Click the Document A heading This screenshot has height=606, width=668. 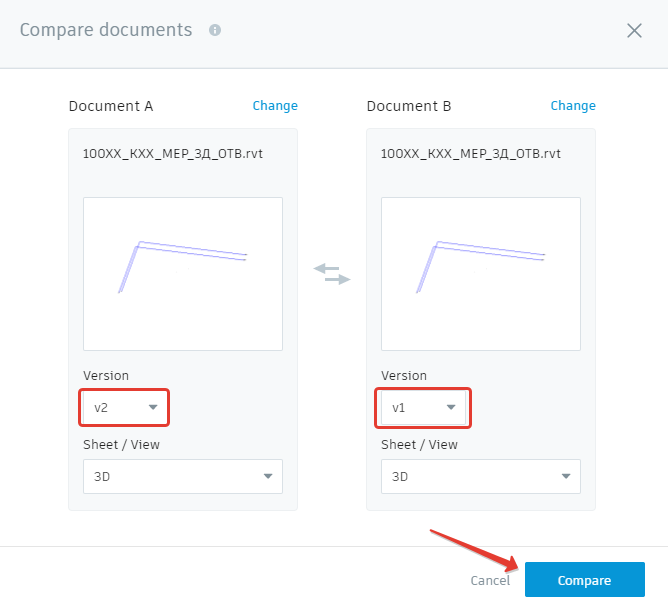111,106
